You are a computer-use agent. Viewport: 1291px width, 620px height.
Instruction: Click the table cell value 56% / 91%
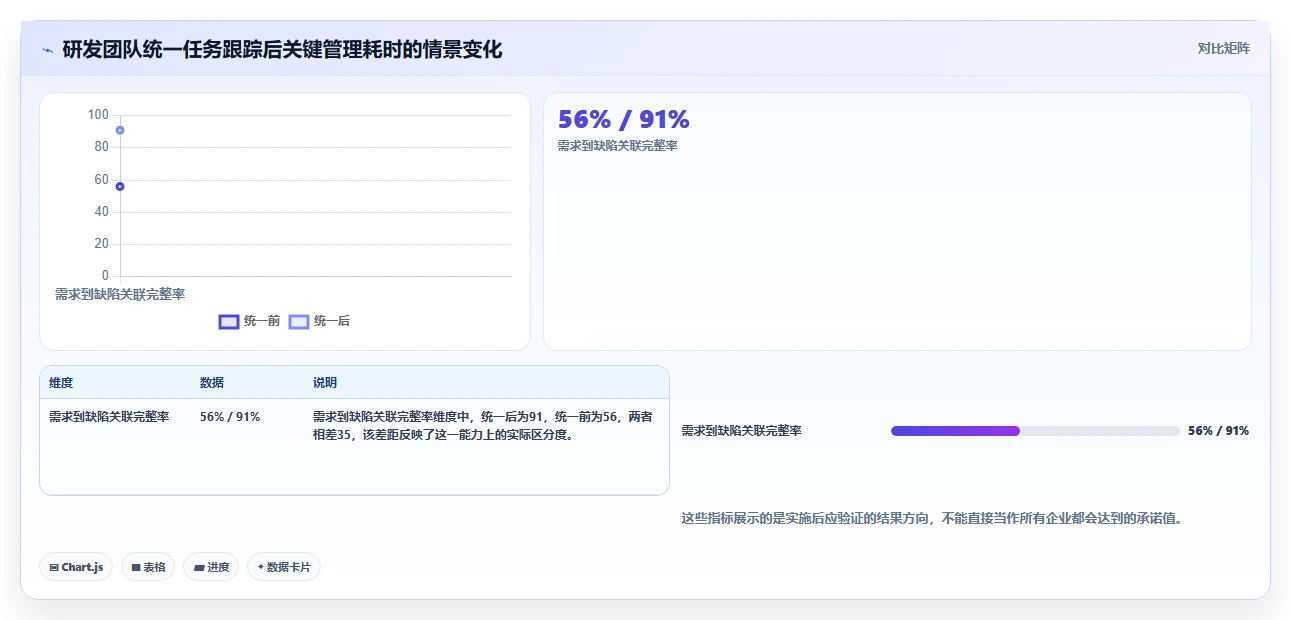(230, 417)
